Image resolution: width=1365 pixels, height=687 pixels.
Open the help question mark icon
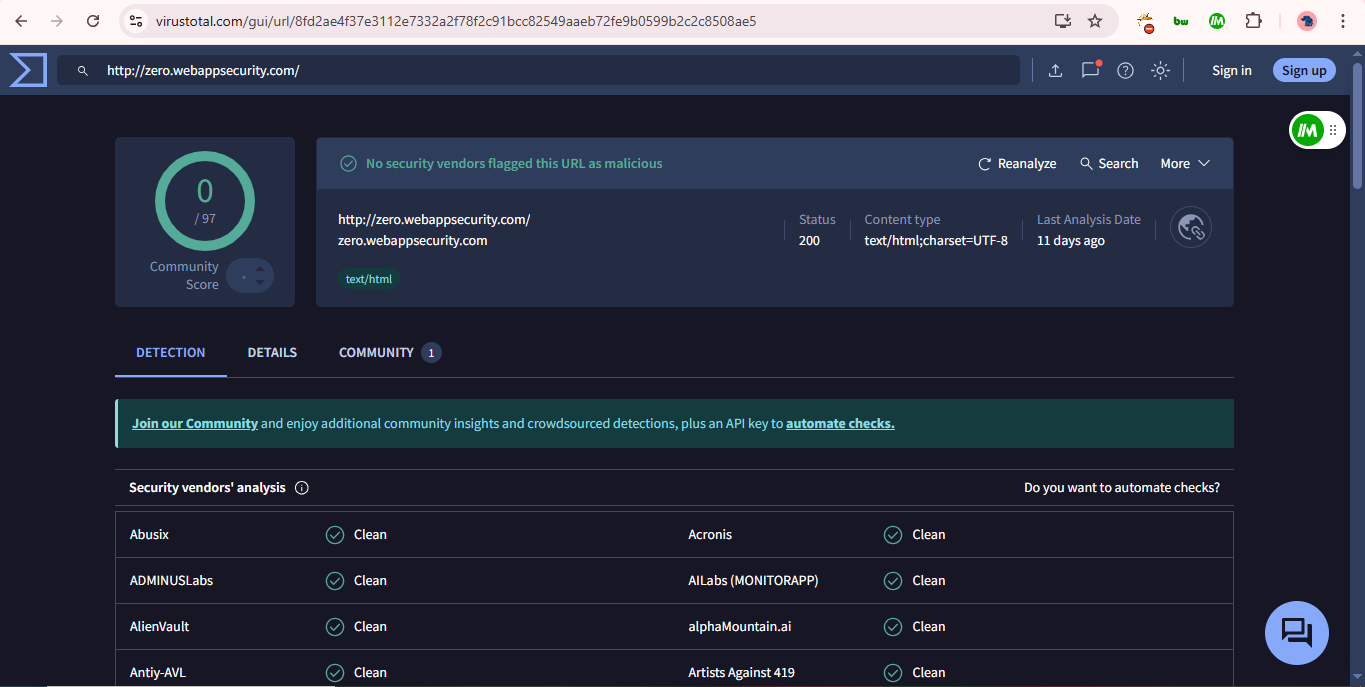[1125, 70]
